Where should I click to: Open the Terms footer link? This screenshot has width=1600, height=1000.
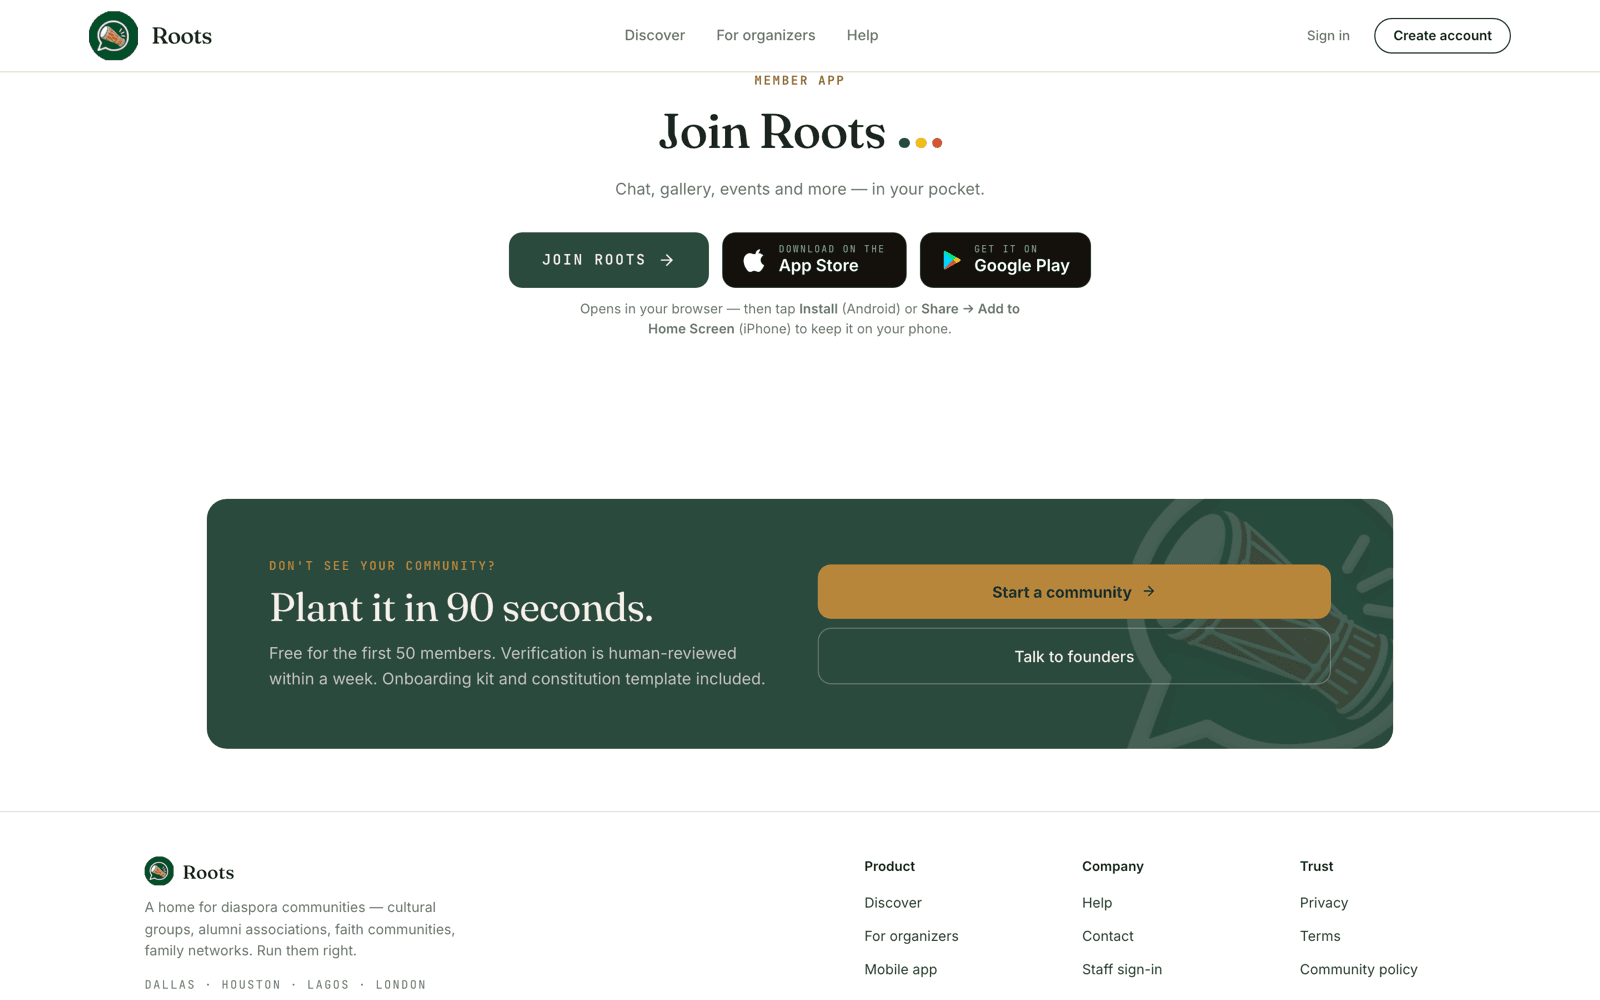1320,936
